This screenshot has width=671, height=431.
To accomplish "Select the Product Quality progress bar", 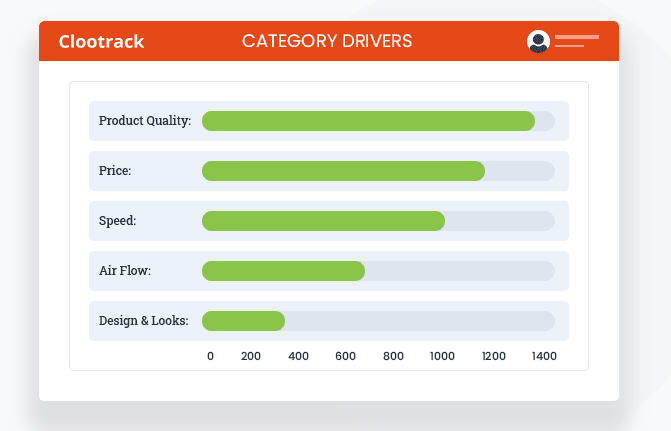I will 378,121.
